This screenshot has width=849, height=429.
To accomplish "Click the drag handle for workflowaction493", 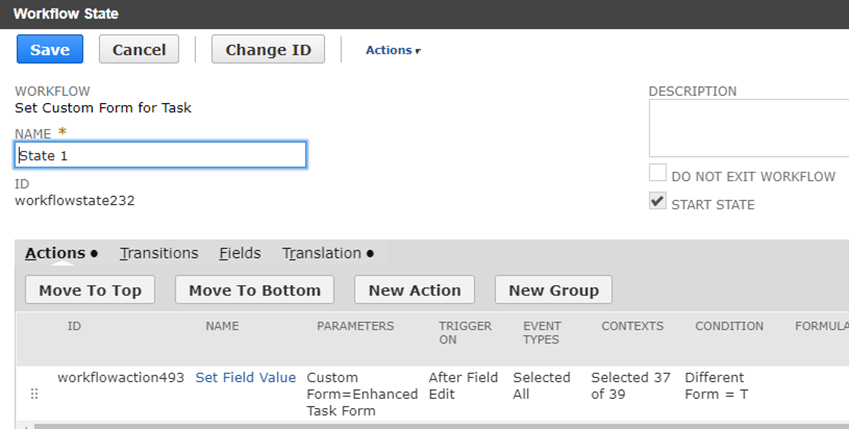I will (34, 394).
